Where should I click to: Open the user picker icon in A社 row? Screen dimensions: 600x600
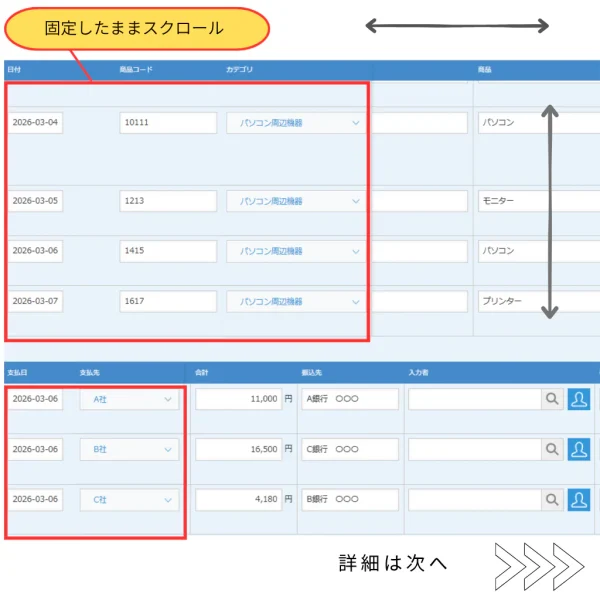(x=579, y=399)
